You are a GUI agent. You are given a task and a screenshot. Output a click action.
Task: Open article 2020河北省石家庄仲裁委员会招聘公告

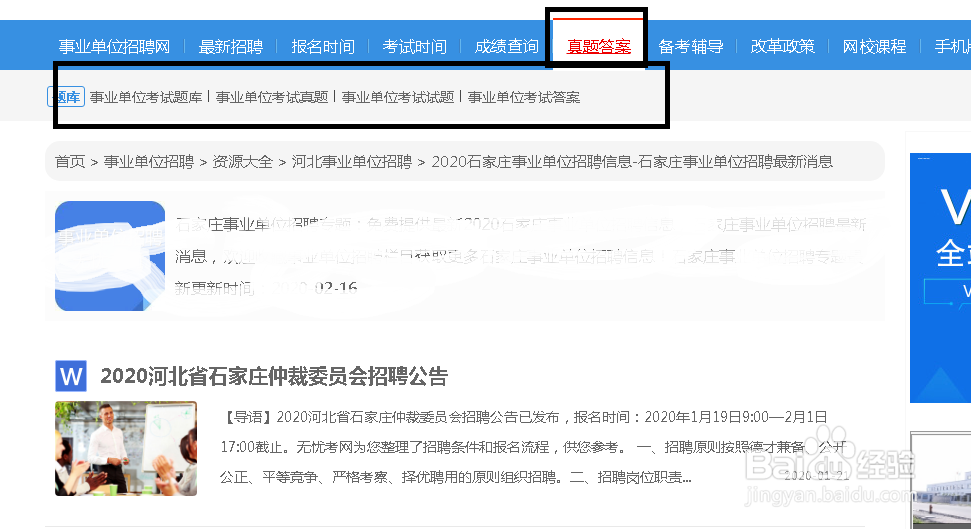coord(274,376)
